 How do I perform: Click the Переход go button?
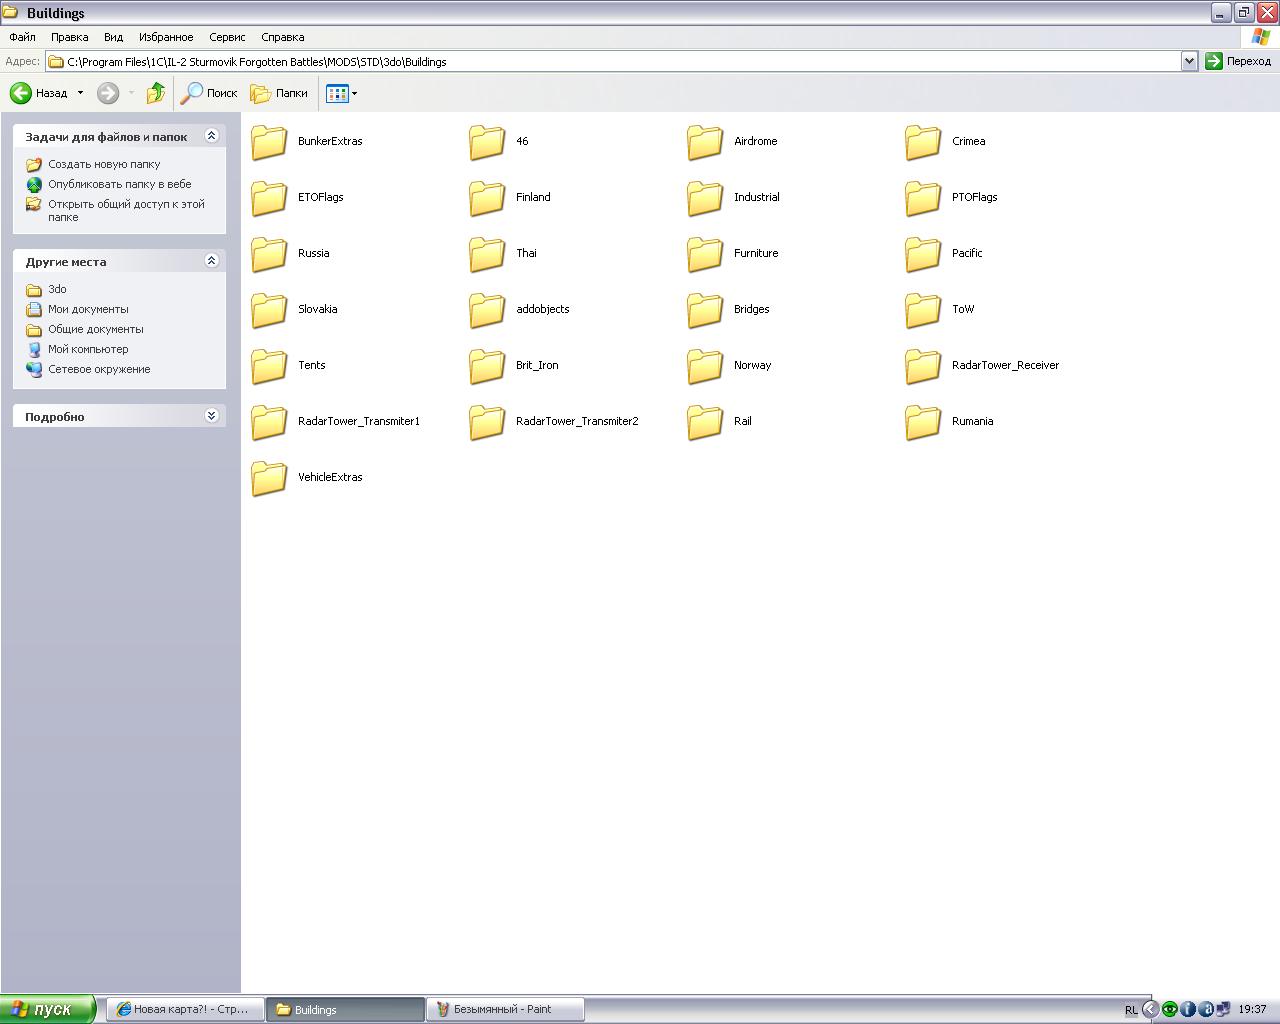(1238, 61)
